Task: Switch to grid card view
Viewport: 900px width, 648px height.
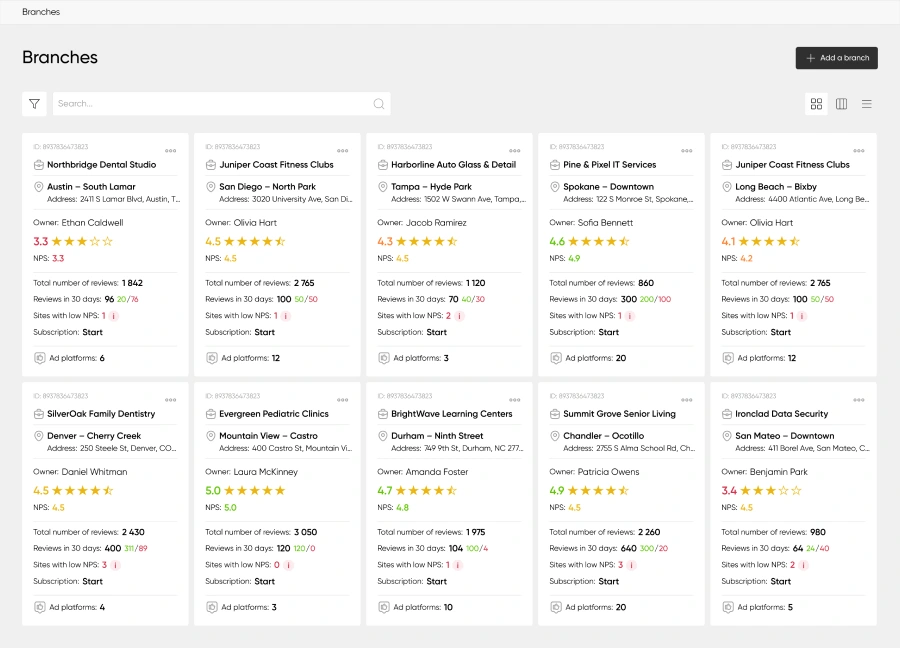Action: 816,104
